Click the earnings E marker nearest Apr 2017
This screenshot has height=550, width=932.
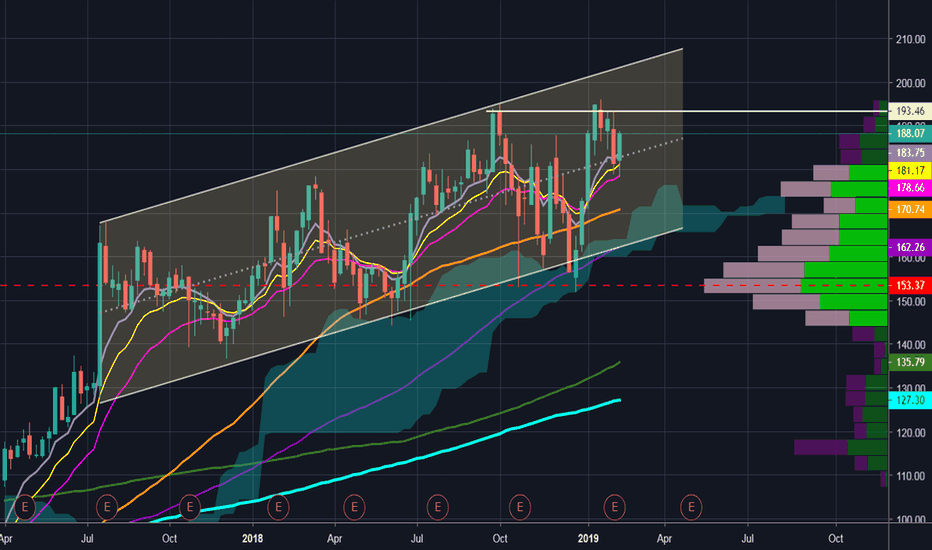pyautogui.click(x=25, y=507)
